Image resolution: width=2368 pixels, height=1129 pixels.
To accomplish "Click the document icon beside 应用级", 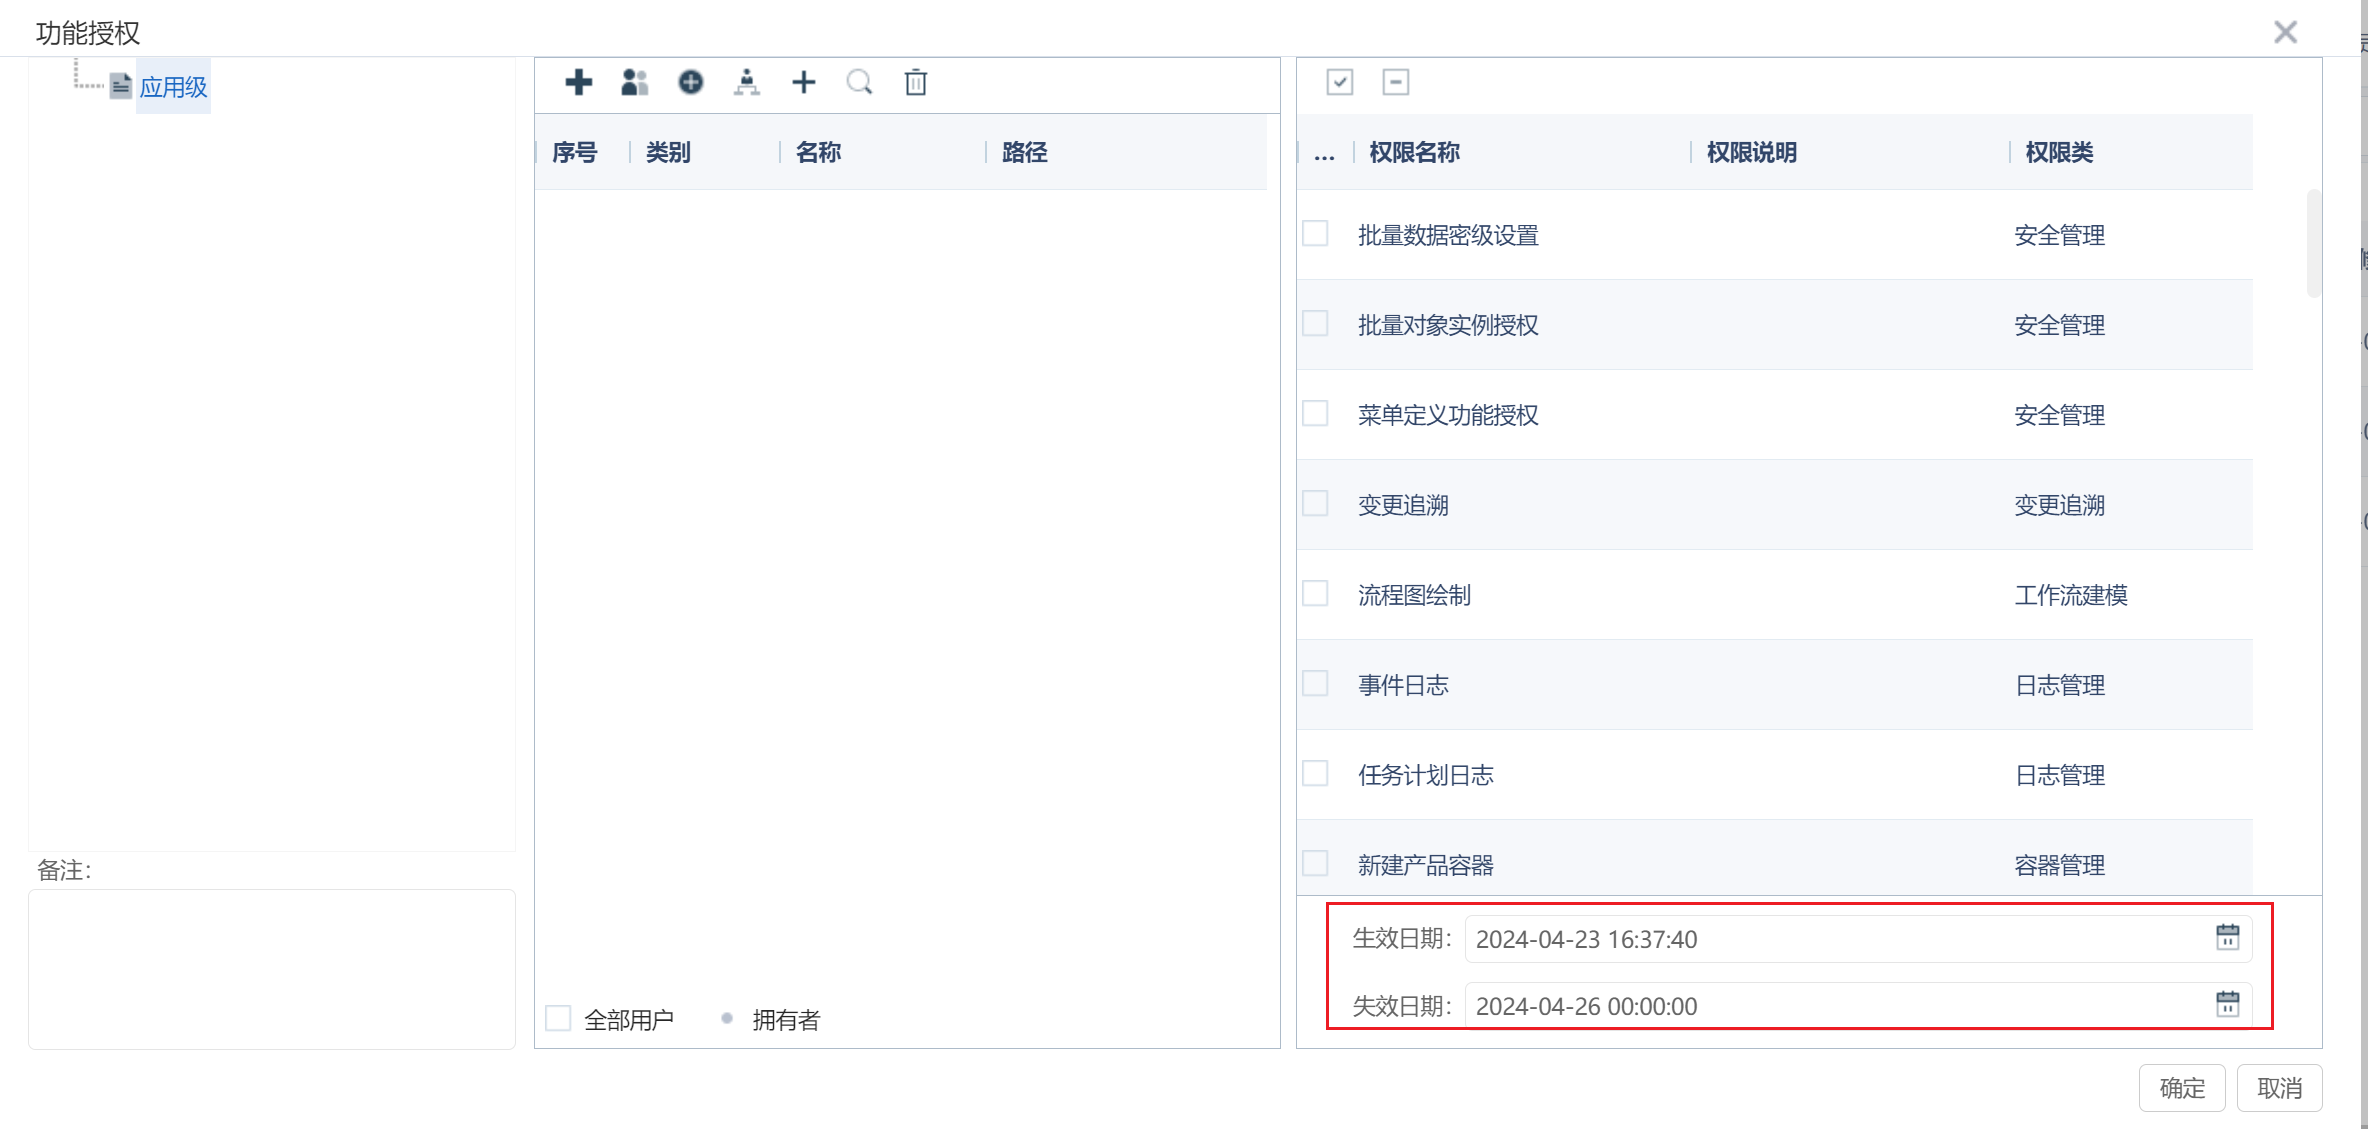I will click(x=121, y=86).
